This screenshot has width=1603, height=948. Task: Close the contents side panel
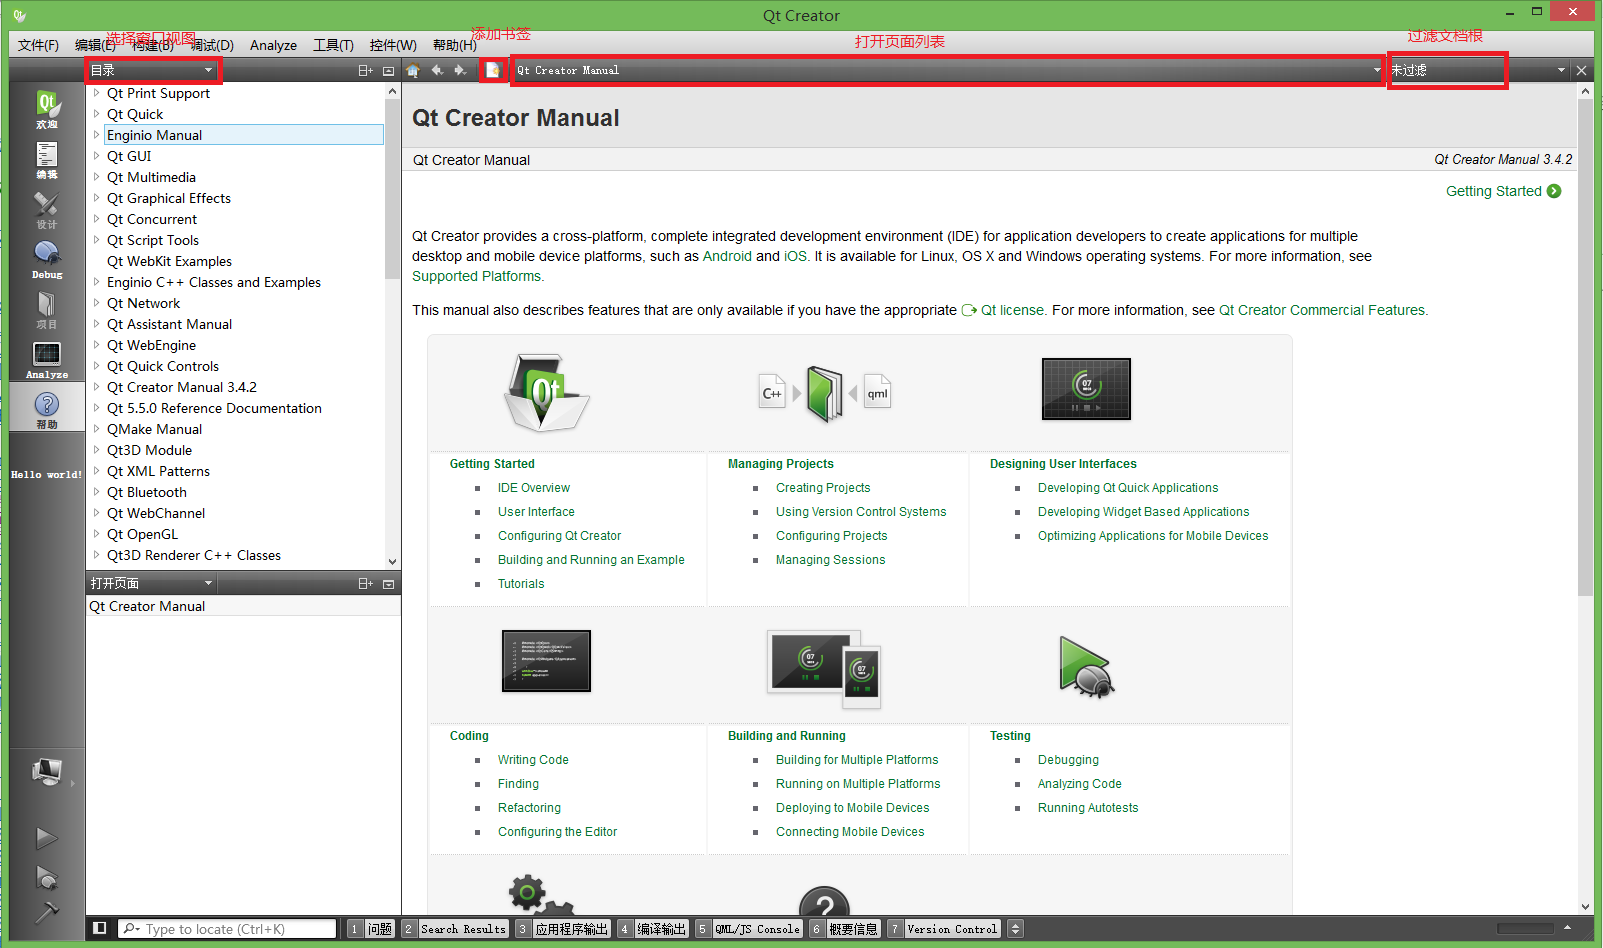point(388,70)
